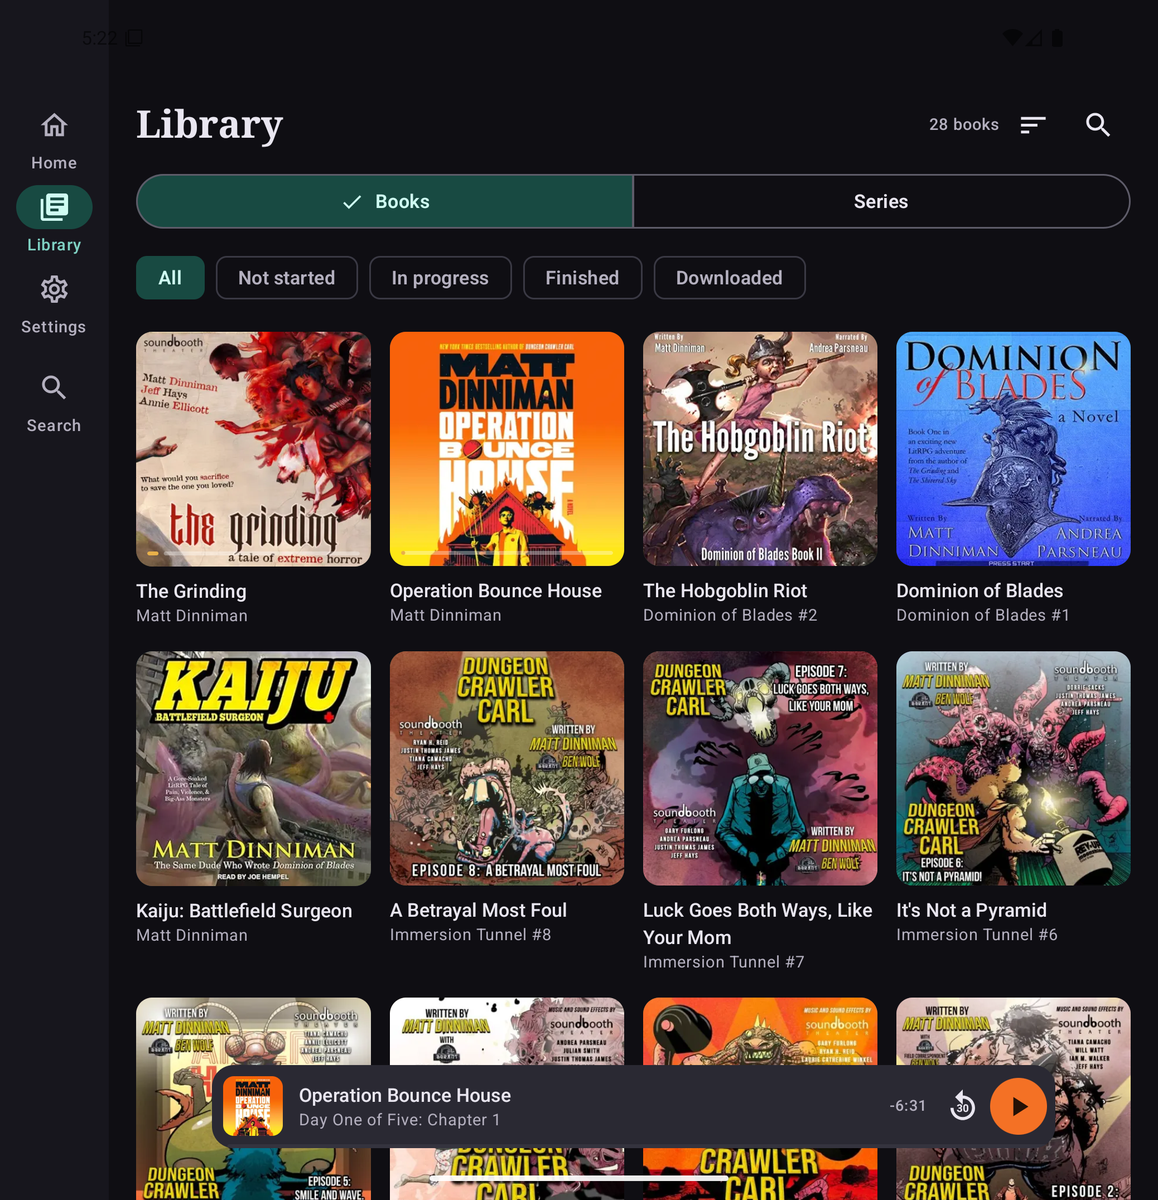Click 'The Grinding' title text
Image resolution: width=1158 pixels, height=1200 pixels.
pos(191,591)
